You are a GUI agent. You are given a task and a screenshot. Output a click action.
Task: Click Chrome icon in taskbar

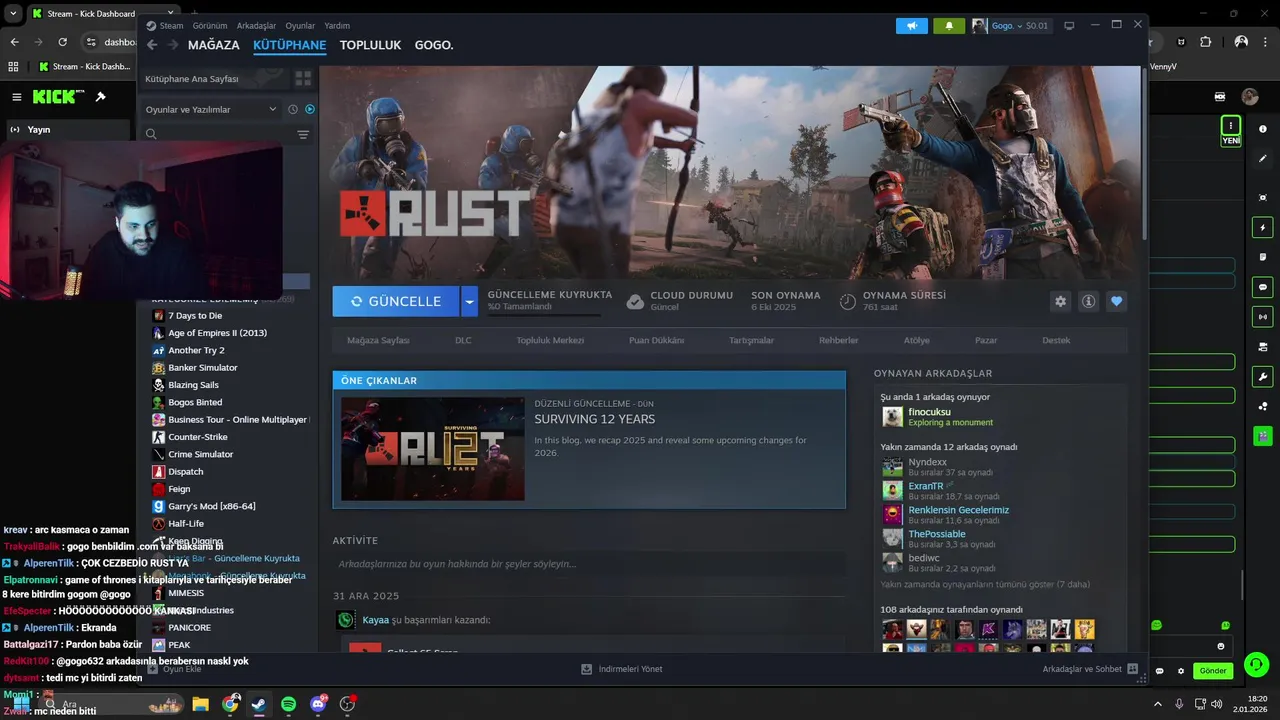(x=230, y=704)
